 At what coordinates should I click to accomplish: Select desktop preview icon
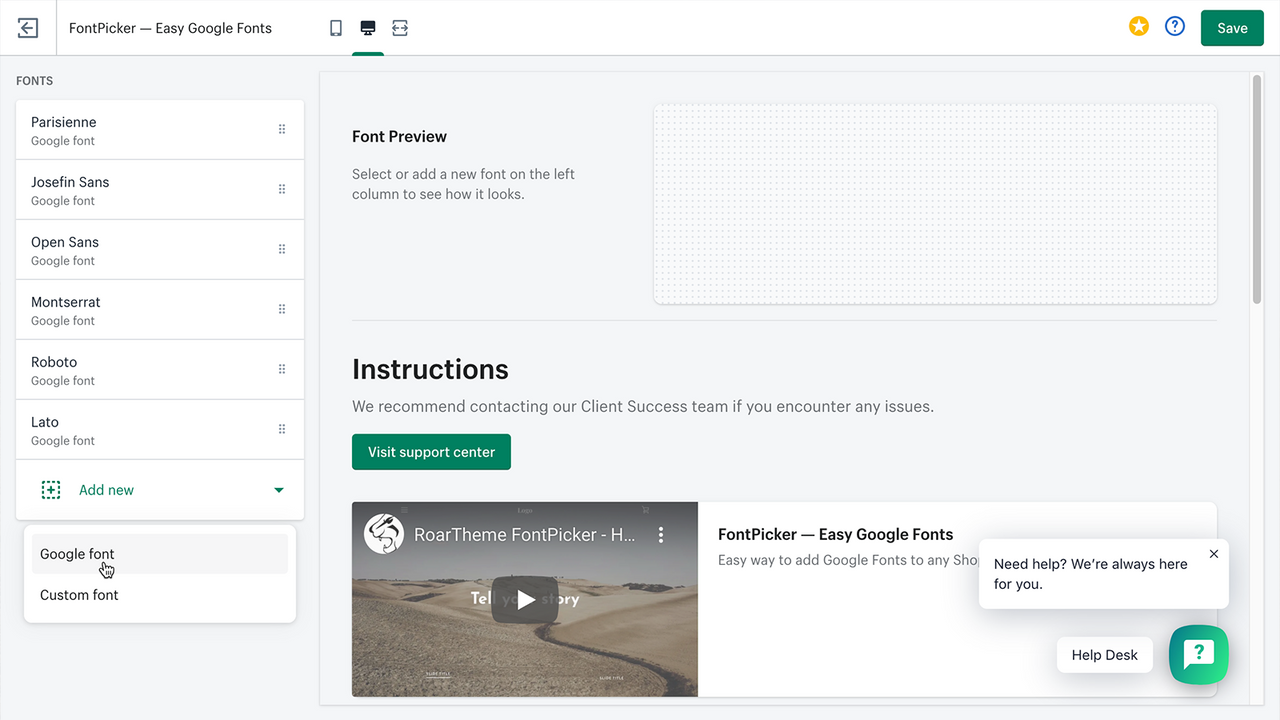(368, 28)
